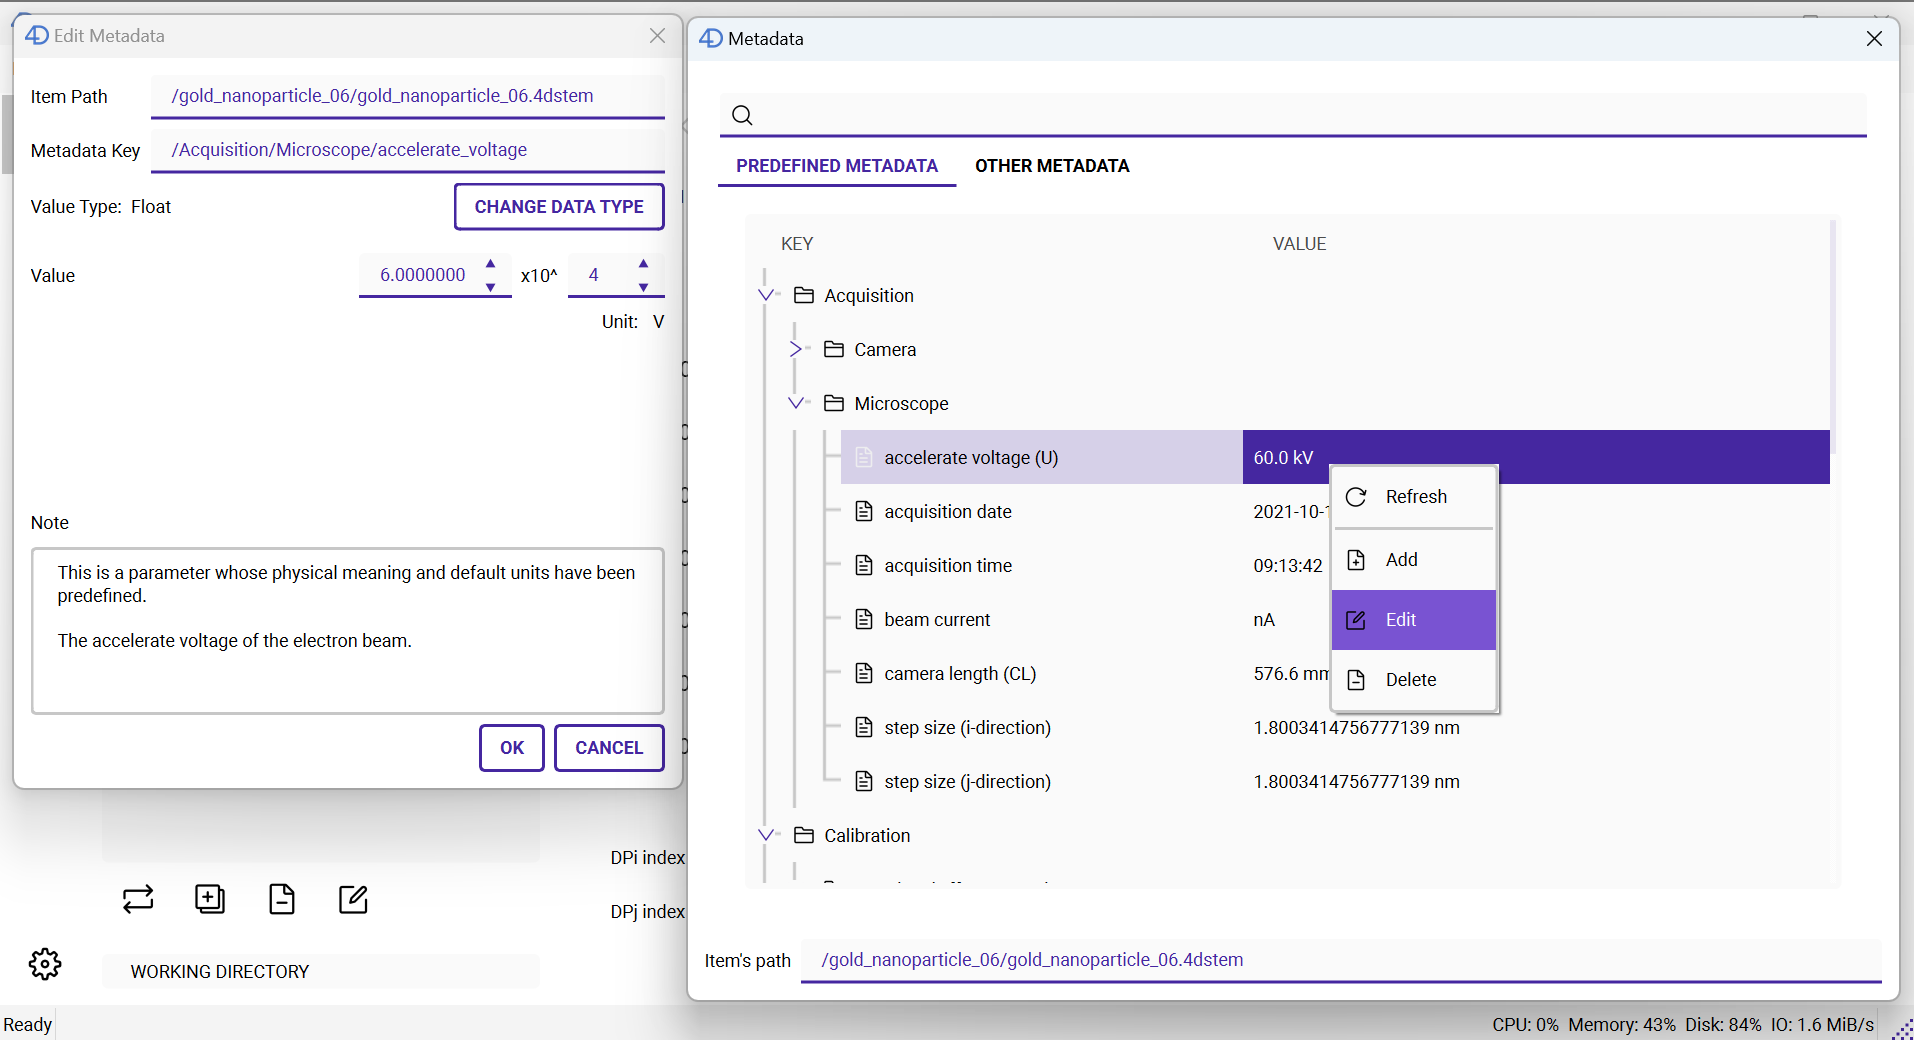The image size is (1914, 1040).
Task: Click the Change Data Type button
Action: pos(559,207)
